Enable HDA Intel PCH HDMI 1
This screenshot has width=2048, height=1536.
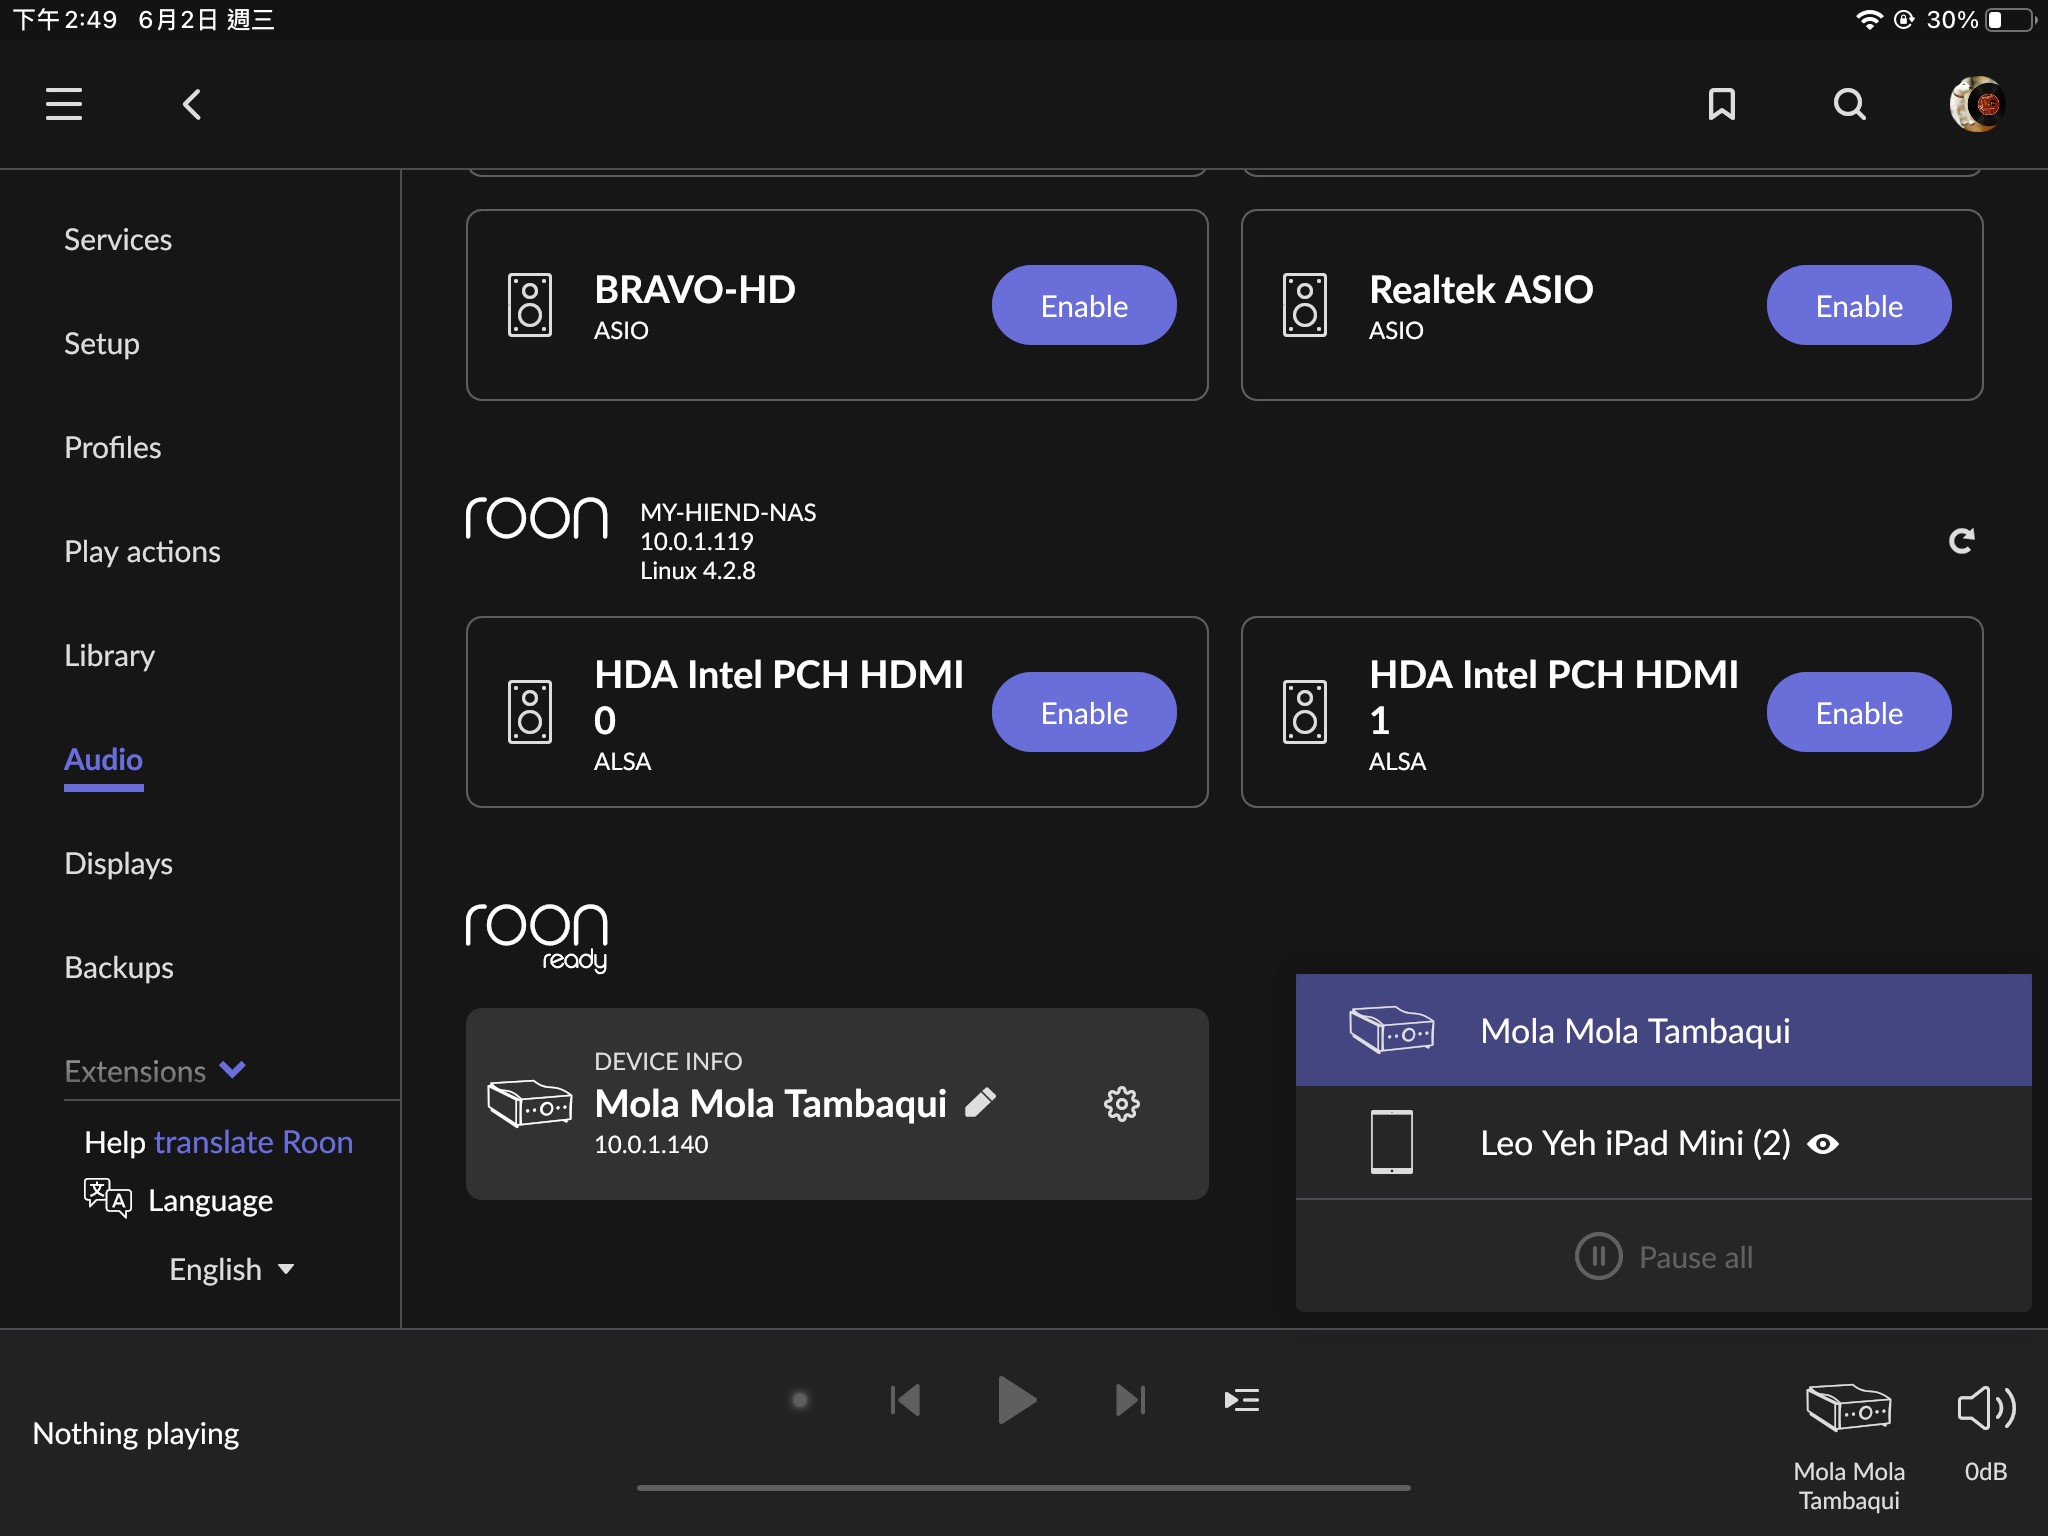click(1859, 712)
